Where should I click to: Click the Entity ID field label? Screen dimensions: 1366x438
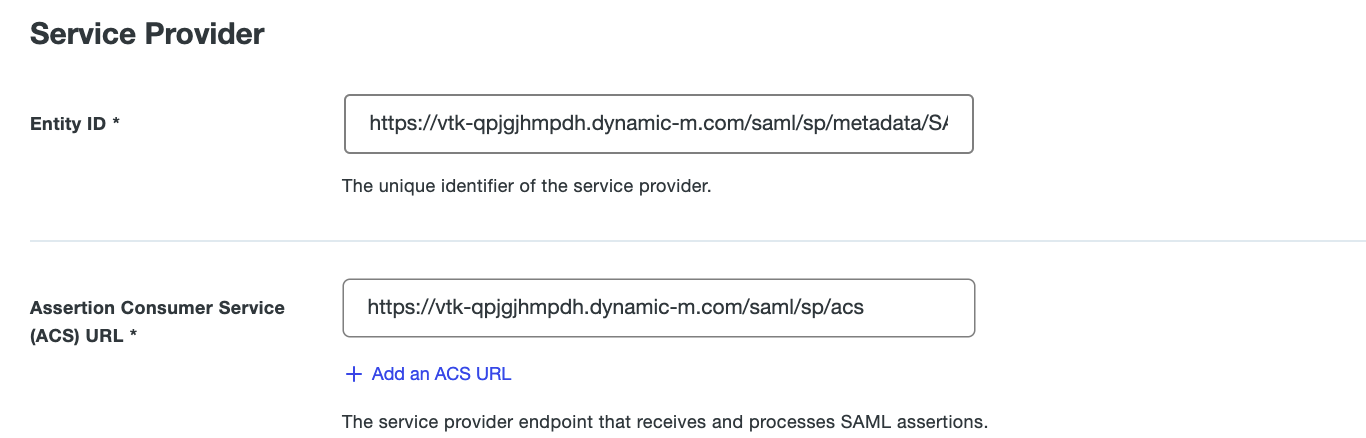click(68, 124)
